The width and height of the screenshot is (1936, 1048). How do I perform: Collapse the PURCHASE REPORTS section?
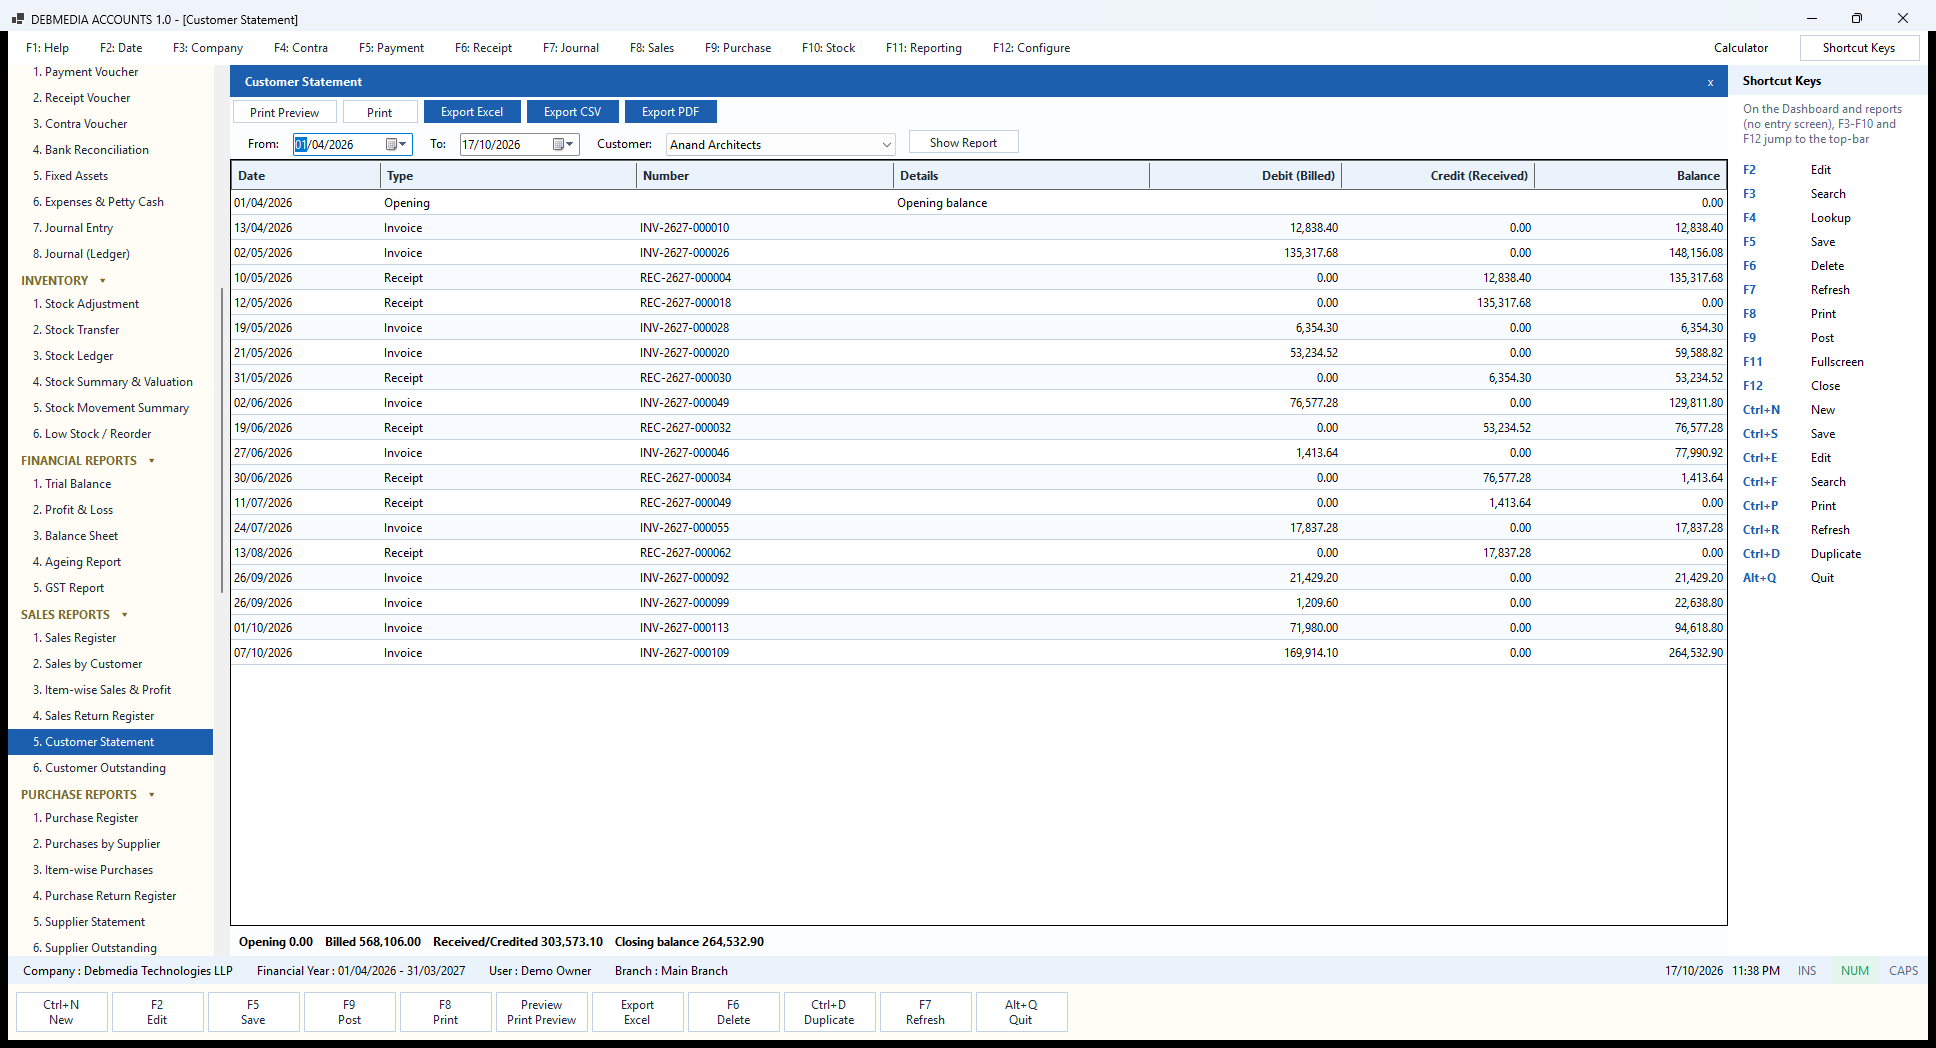151,795
